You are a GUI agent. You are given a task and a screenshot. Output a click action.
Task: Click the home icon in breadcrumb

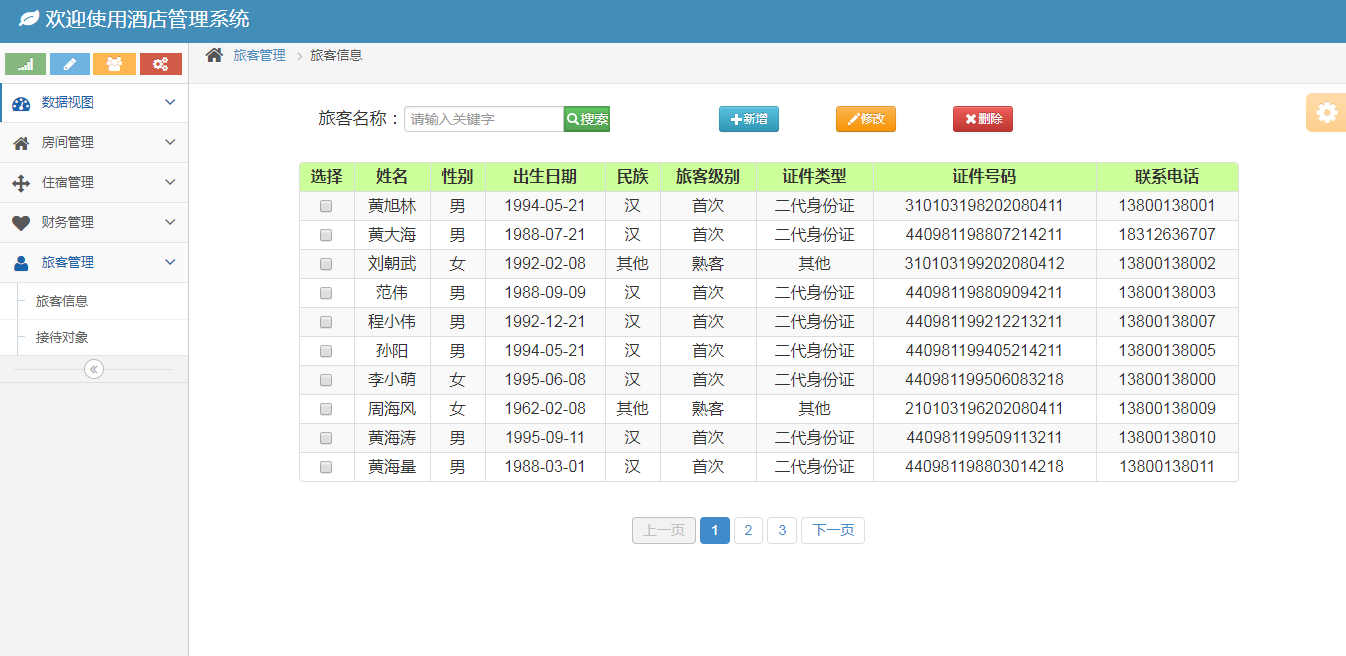(214, 55)
